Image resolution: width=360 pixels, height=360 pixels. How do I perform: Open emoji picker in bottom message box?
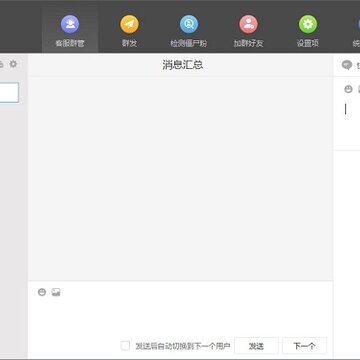coord(42,292)
